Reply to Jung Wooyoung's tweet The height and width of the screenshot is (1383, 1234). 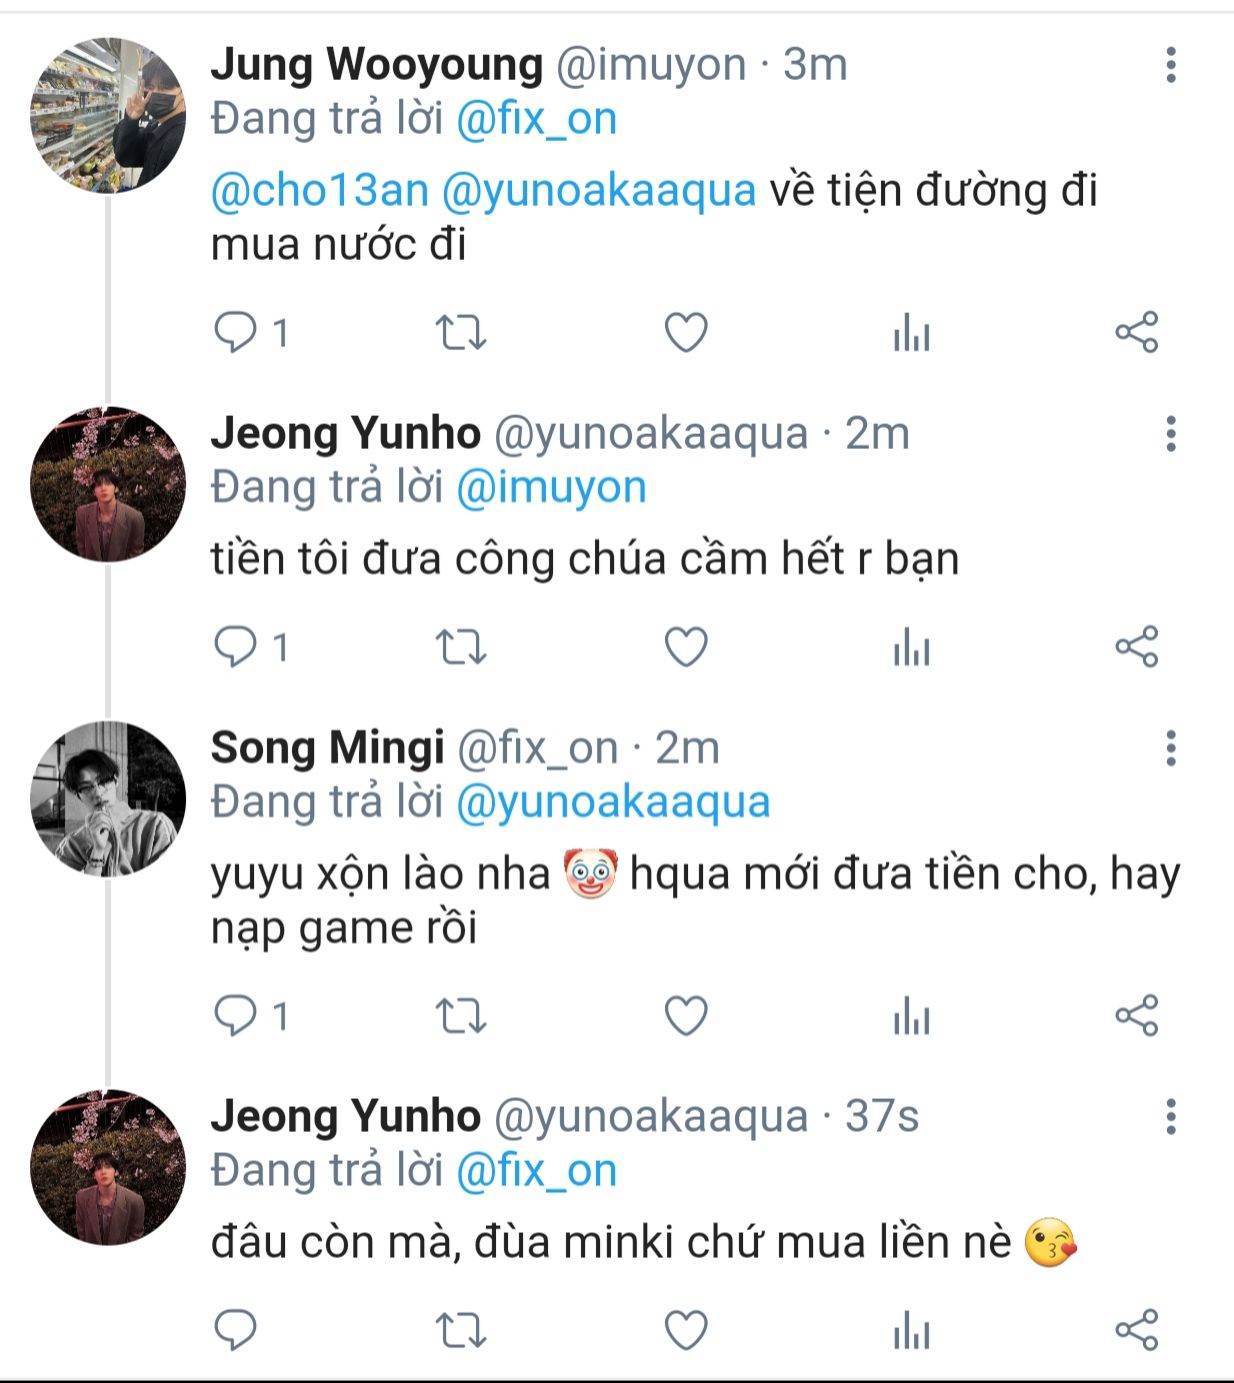point(236,332)
